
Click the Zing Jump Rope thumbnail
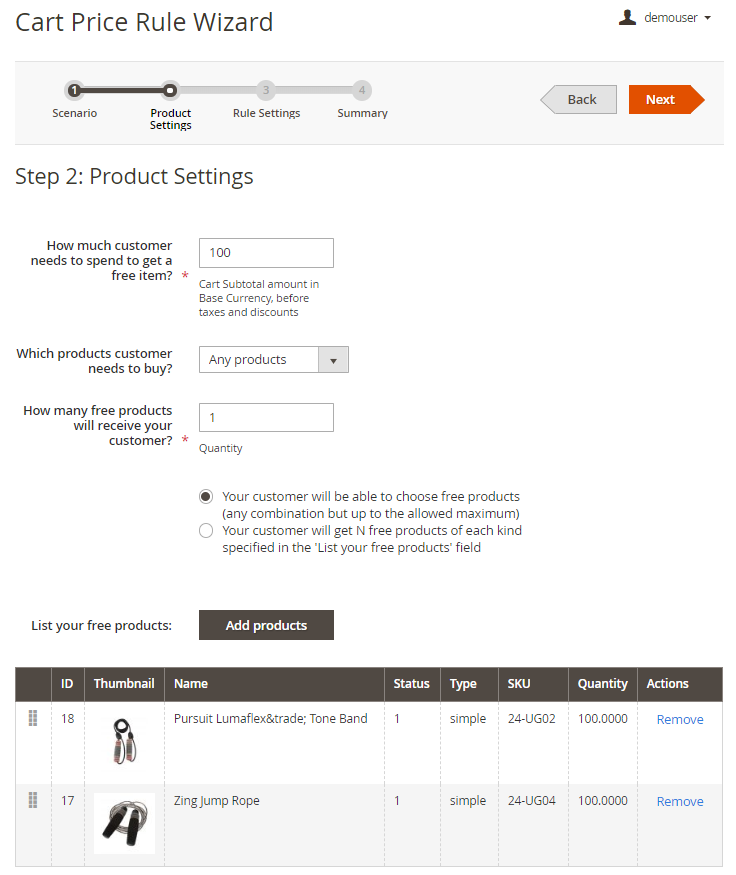point(124,823)
